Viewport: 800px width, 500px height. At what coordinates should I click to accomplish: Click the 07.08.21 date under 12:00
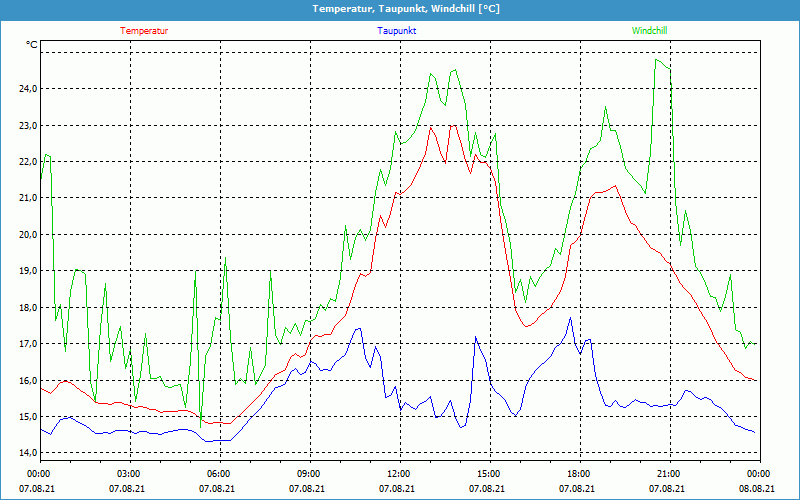396,488
